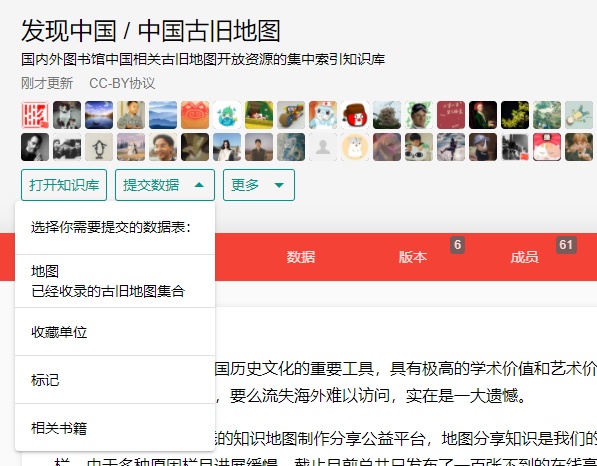Select the woman in white dress avatar

(227, 147)
